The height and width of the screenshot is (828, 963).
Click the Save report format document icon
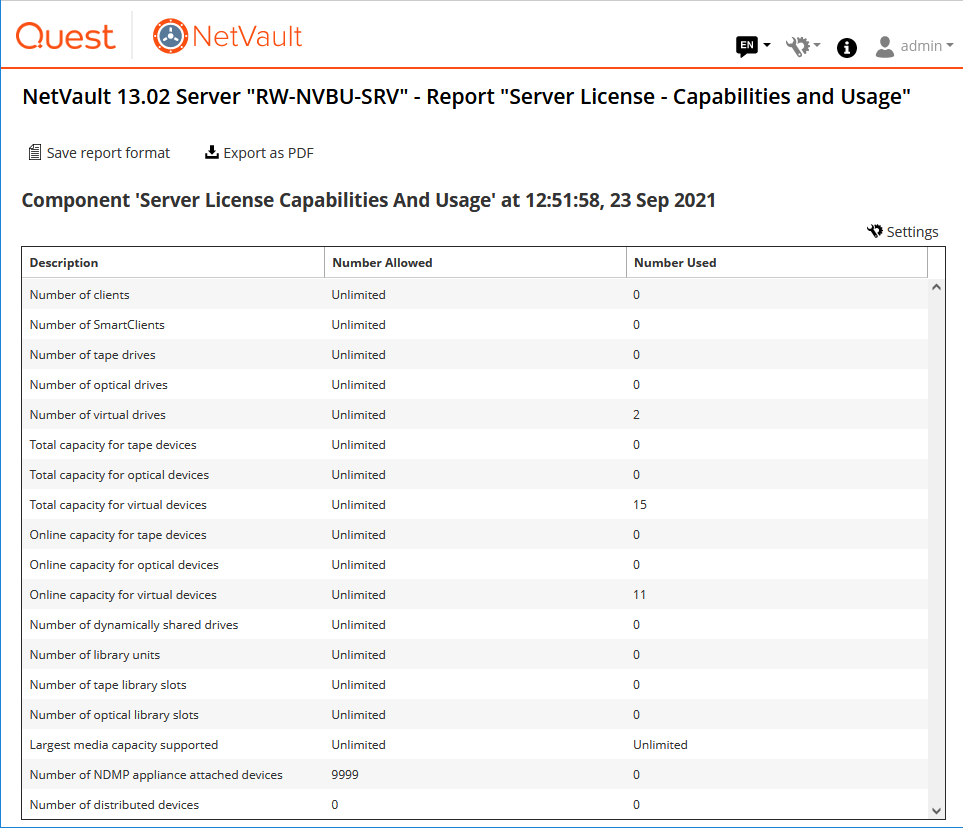click(x=35, y=152)
